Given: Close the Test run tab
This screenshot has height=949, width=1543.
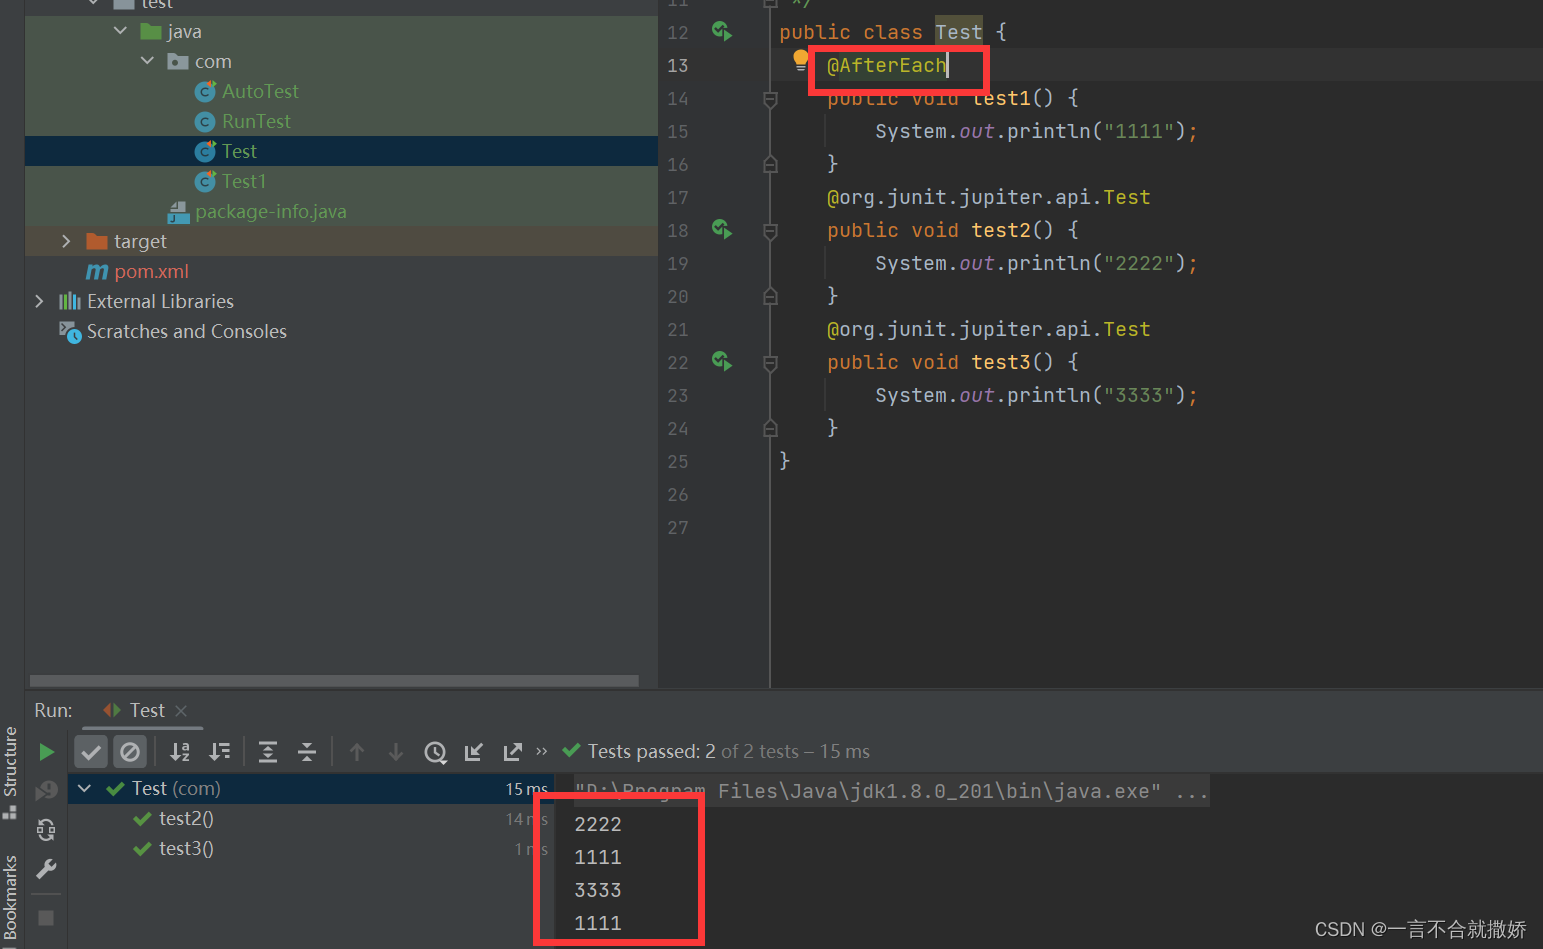Looking at the screenshot, I should [x=181, y=710].
